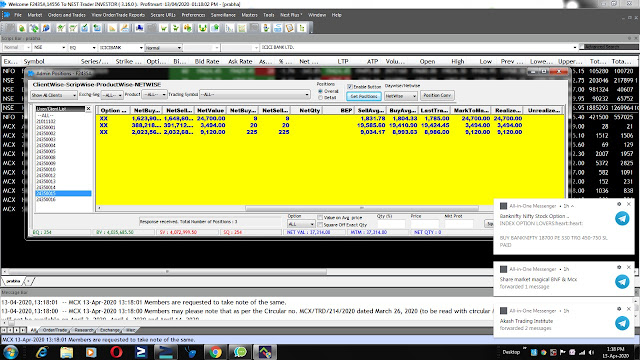
Task: Sort by NetValue column header
Action: [210, 110]
